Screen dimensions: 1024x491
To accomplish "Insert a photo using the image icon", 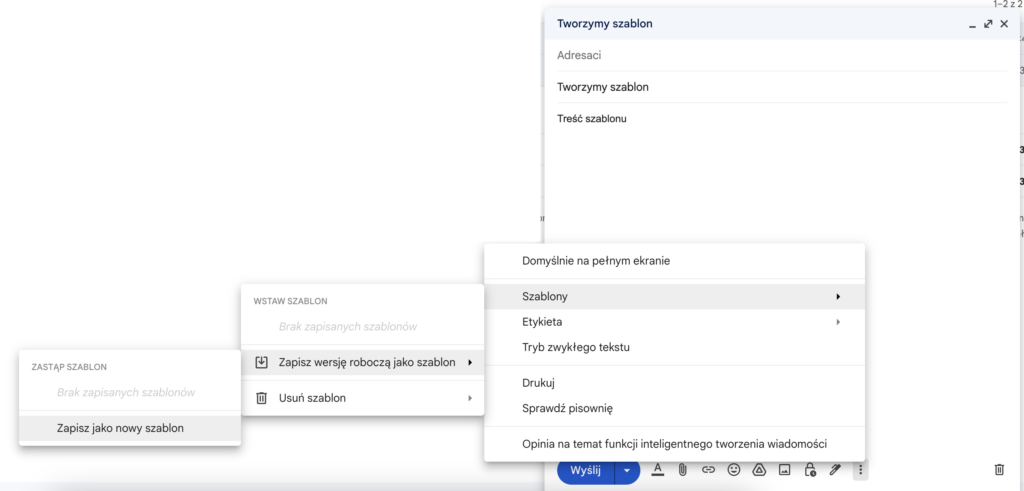I will [784, 469].
